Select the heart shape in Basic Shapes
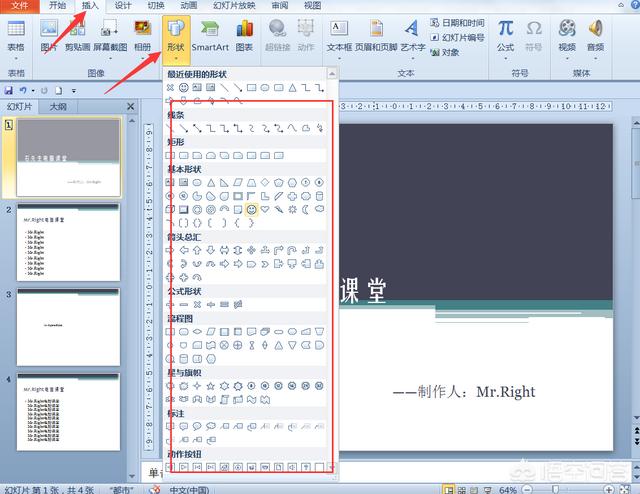Screen dimensions: 640x494 pos(265,209)
